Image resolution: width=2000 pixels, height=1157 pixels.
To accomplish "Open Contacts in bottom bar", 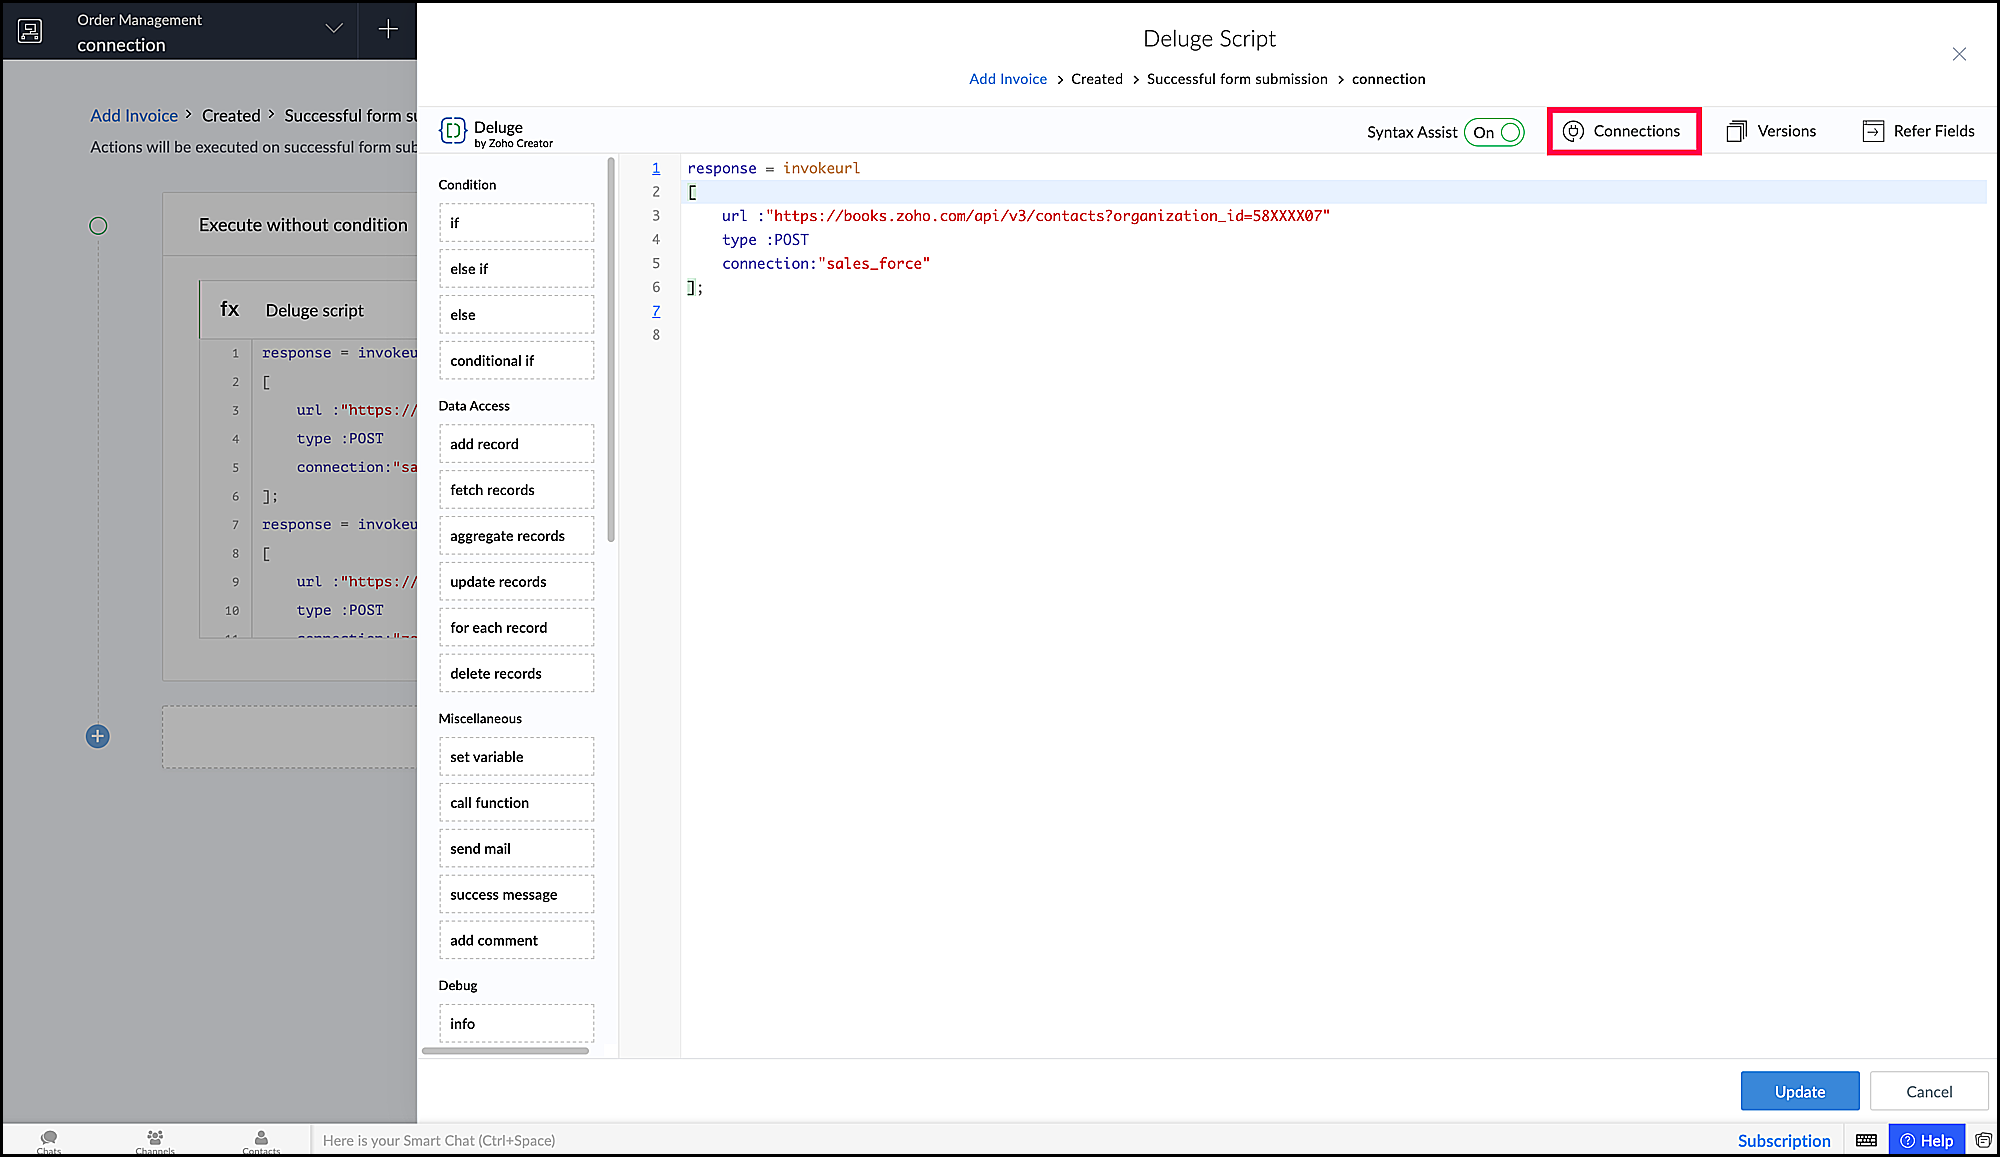I will pyautogui.click(x=261, y=1140).
